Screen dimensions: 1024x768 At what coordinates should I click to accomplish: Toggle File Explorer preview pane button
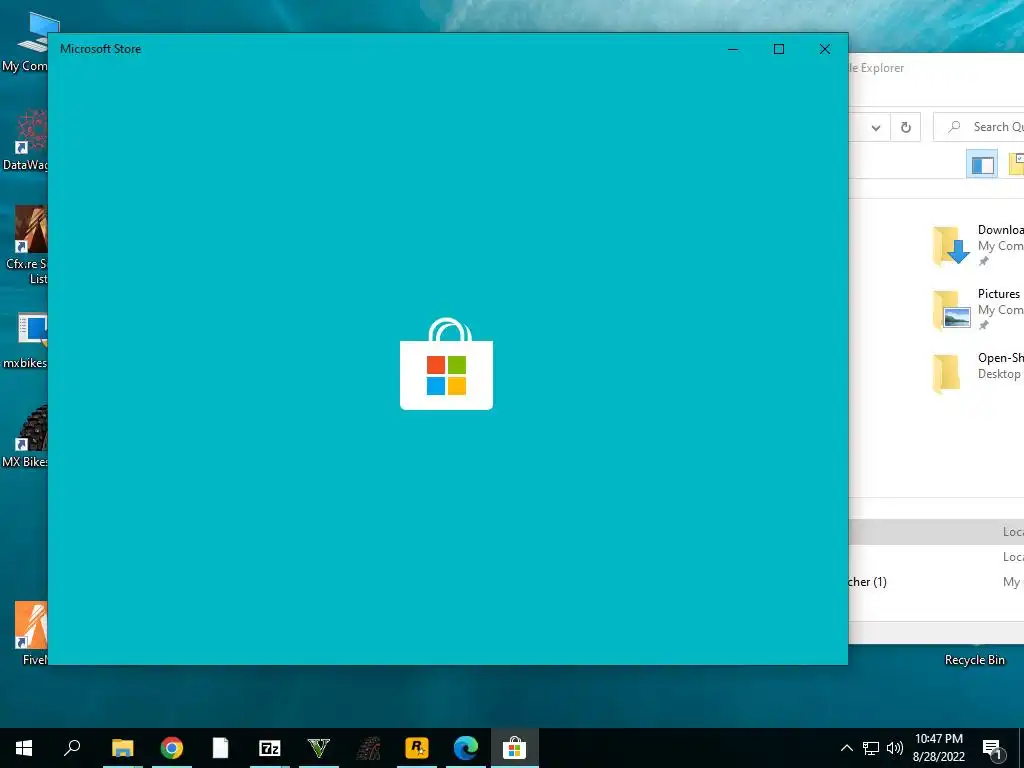982,165
